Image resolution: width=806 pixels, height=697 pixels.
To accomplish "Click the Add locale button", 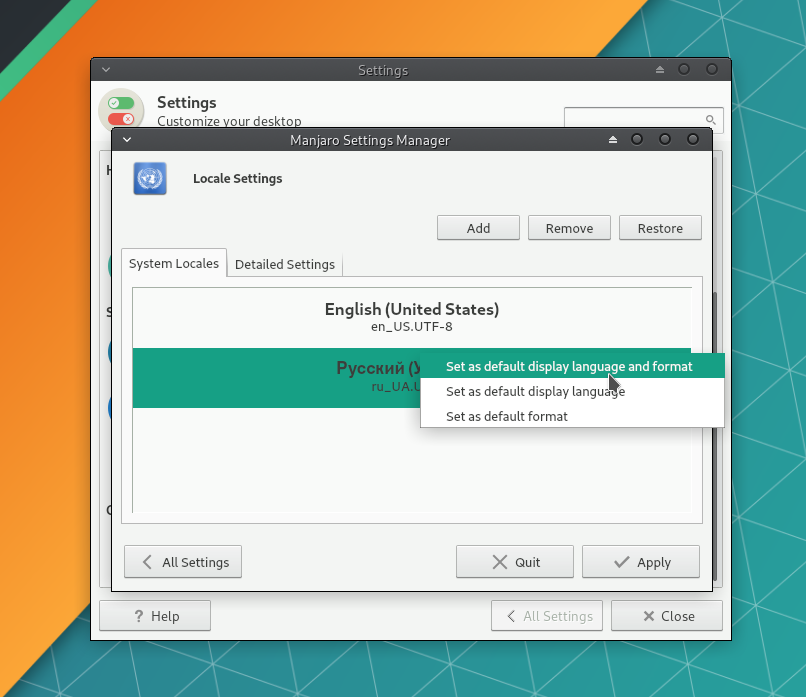I will [x=478, y=228].
